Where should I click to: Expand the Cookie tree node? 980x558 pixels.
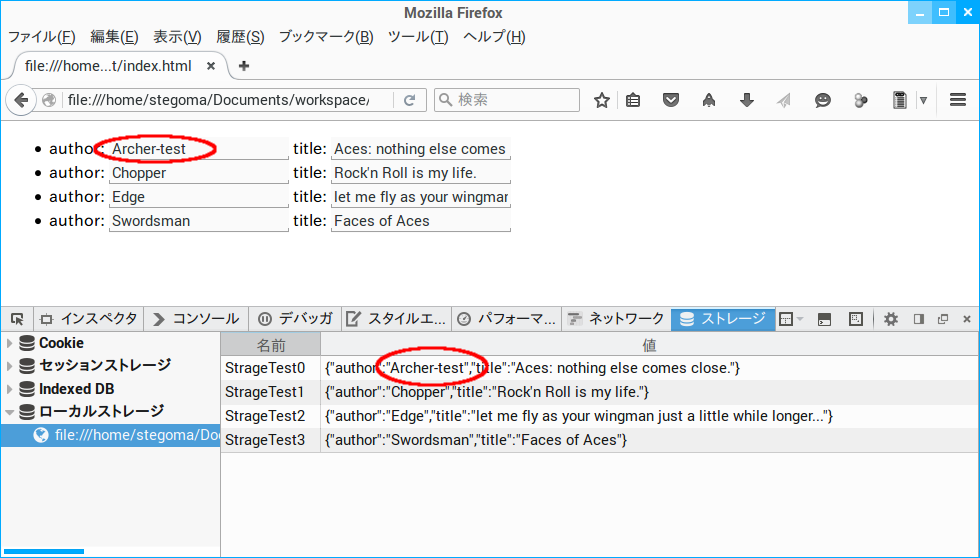click(9, 343)
